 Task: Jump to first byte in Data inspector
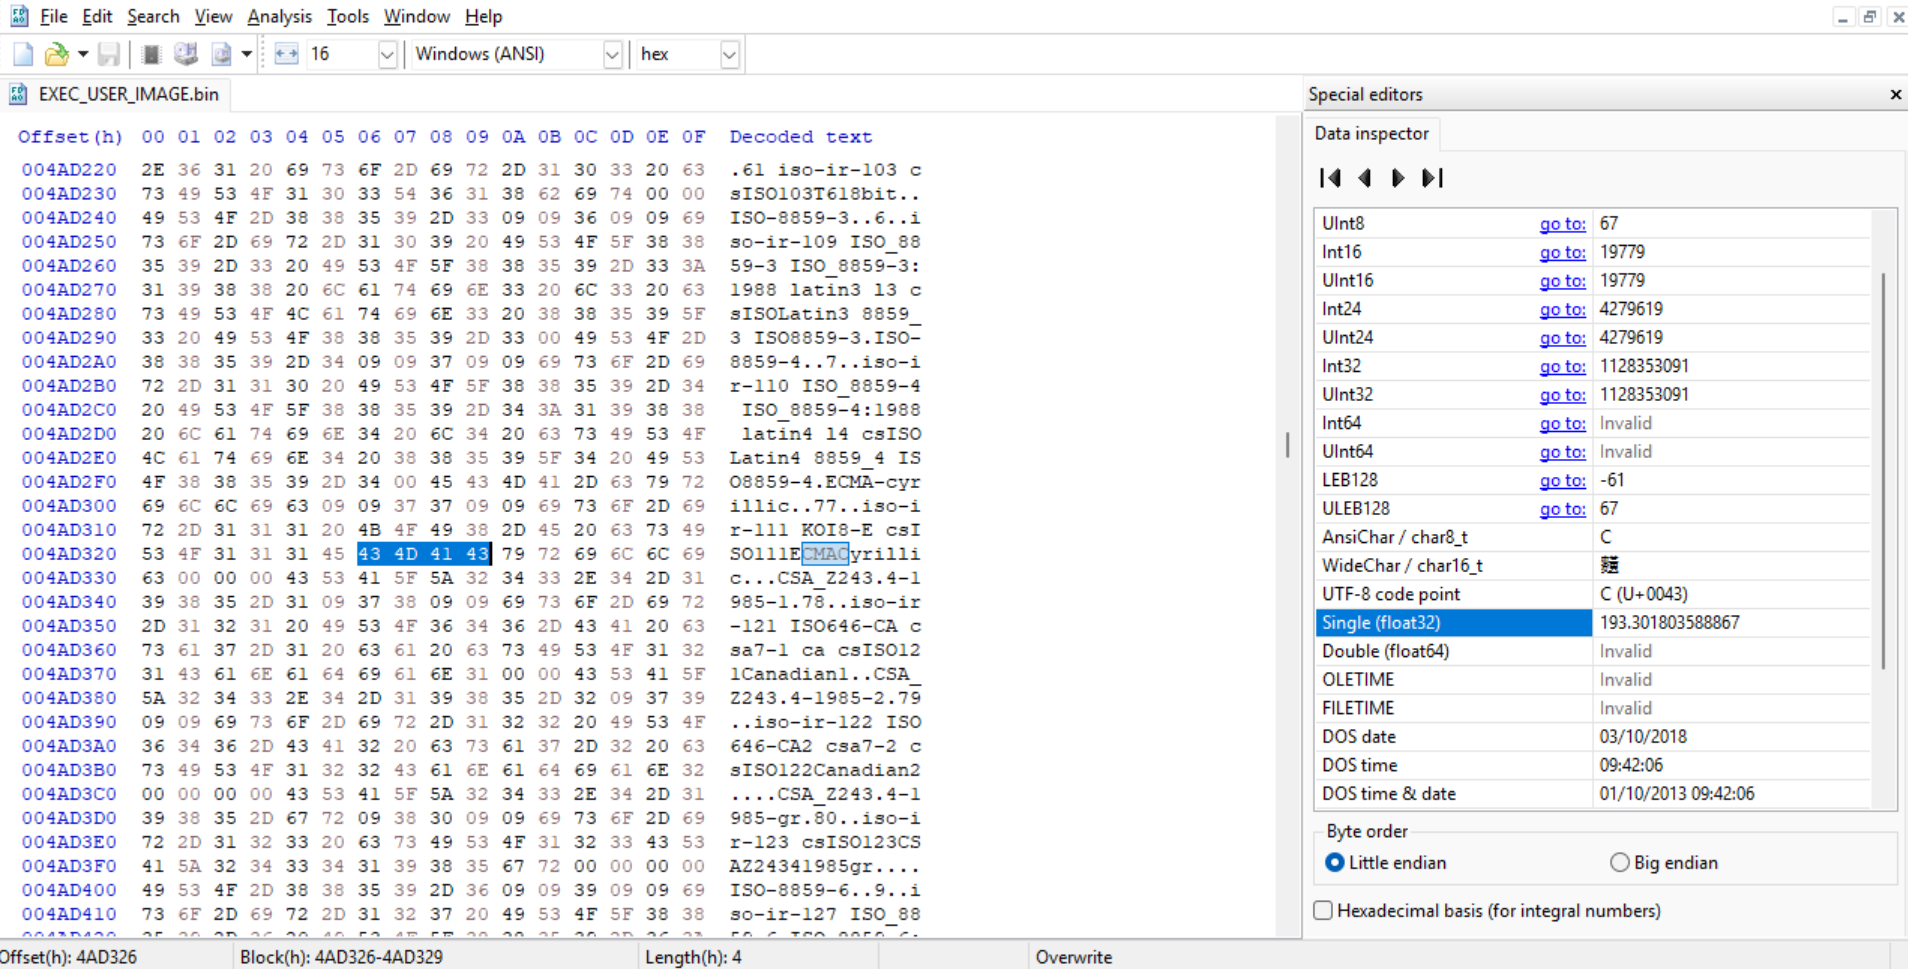(x=1330, y=178)
